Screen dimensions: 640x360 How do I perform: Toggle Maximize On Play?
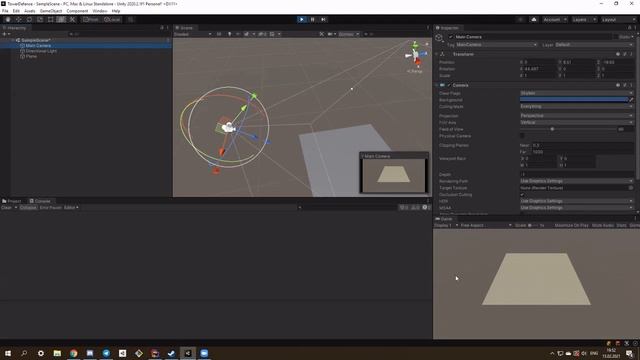(x=571, y=225)
